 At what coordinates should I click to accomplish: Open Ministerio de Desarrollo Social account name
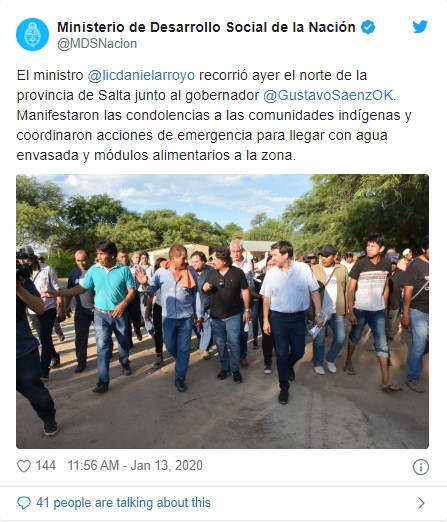(x=206, y=27)
